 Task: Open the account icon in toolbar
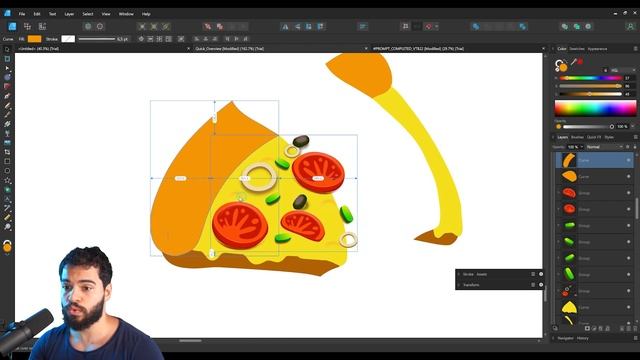[x=630, y=27]
